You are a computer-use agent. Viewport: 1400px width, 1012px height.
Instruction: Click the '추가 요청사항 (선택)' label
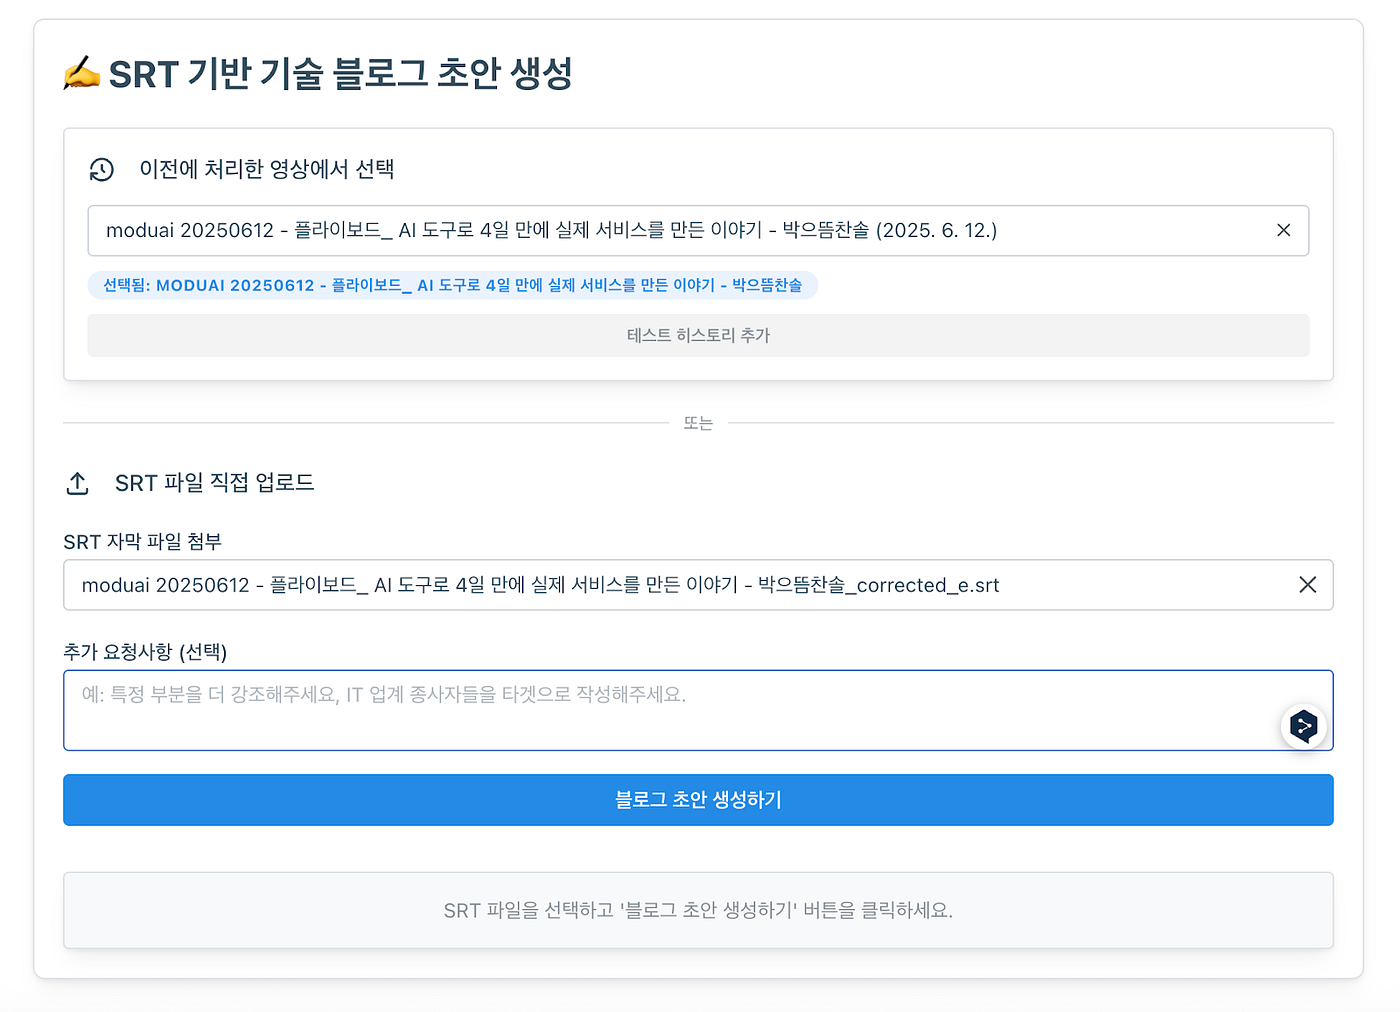click(x=145, y=652)
